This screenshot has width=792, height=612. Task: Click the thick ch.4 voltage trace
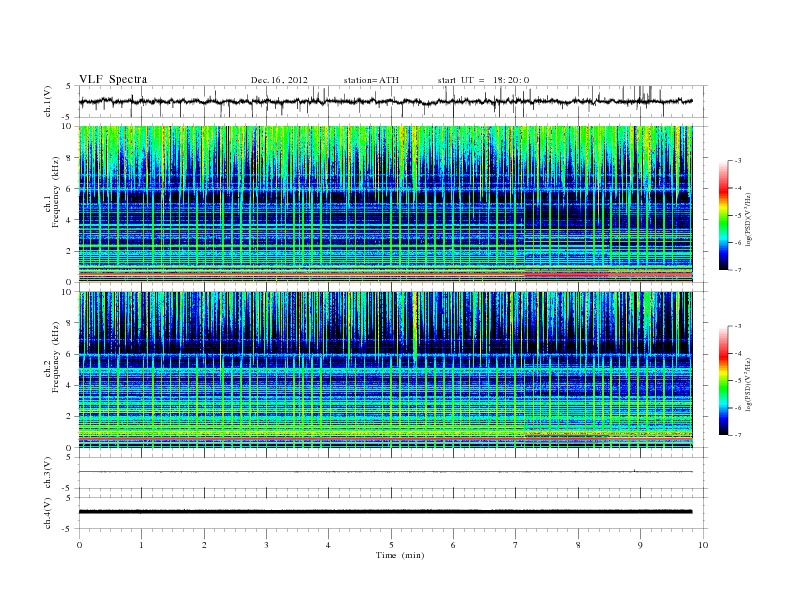[385, 512]
